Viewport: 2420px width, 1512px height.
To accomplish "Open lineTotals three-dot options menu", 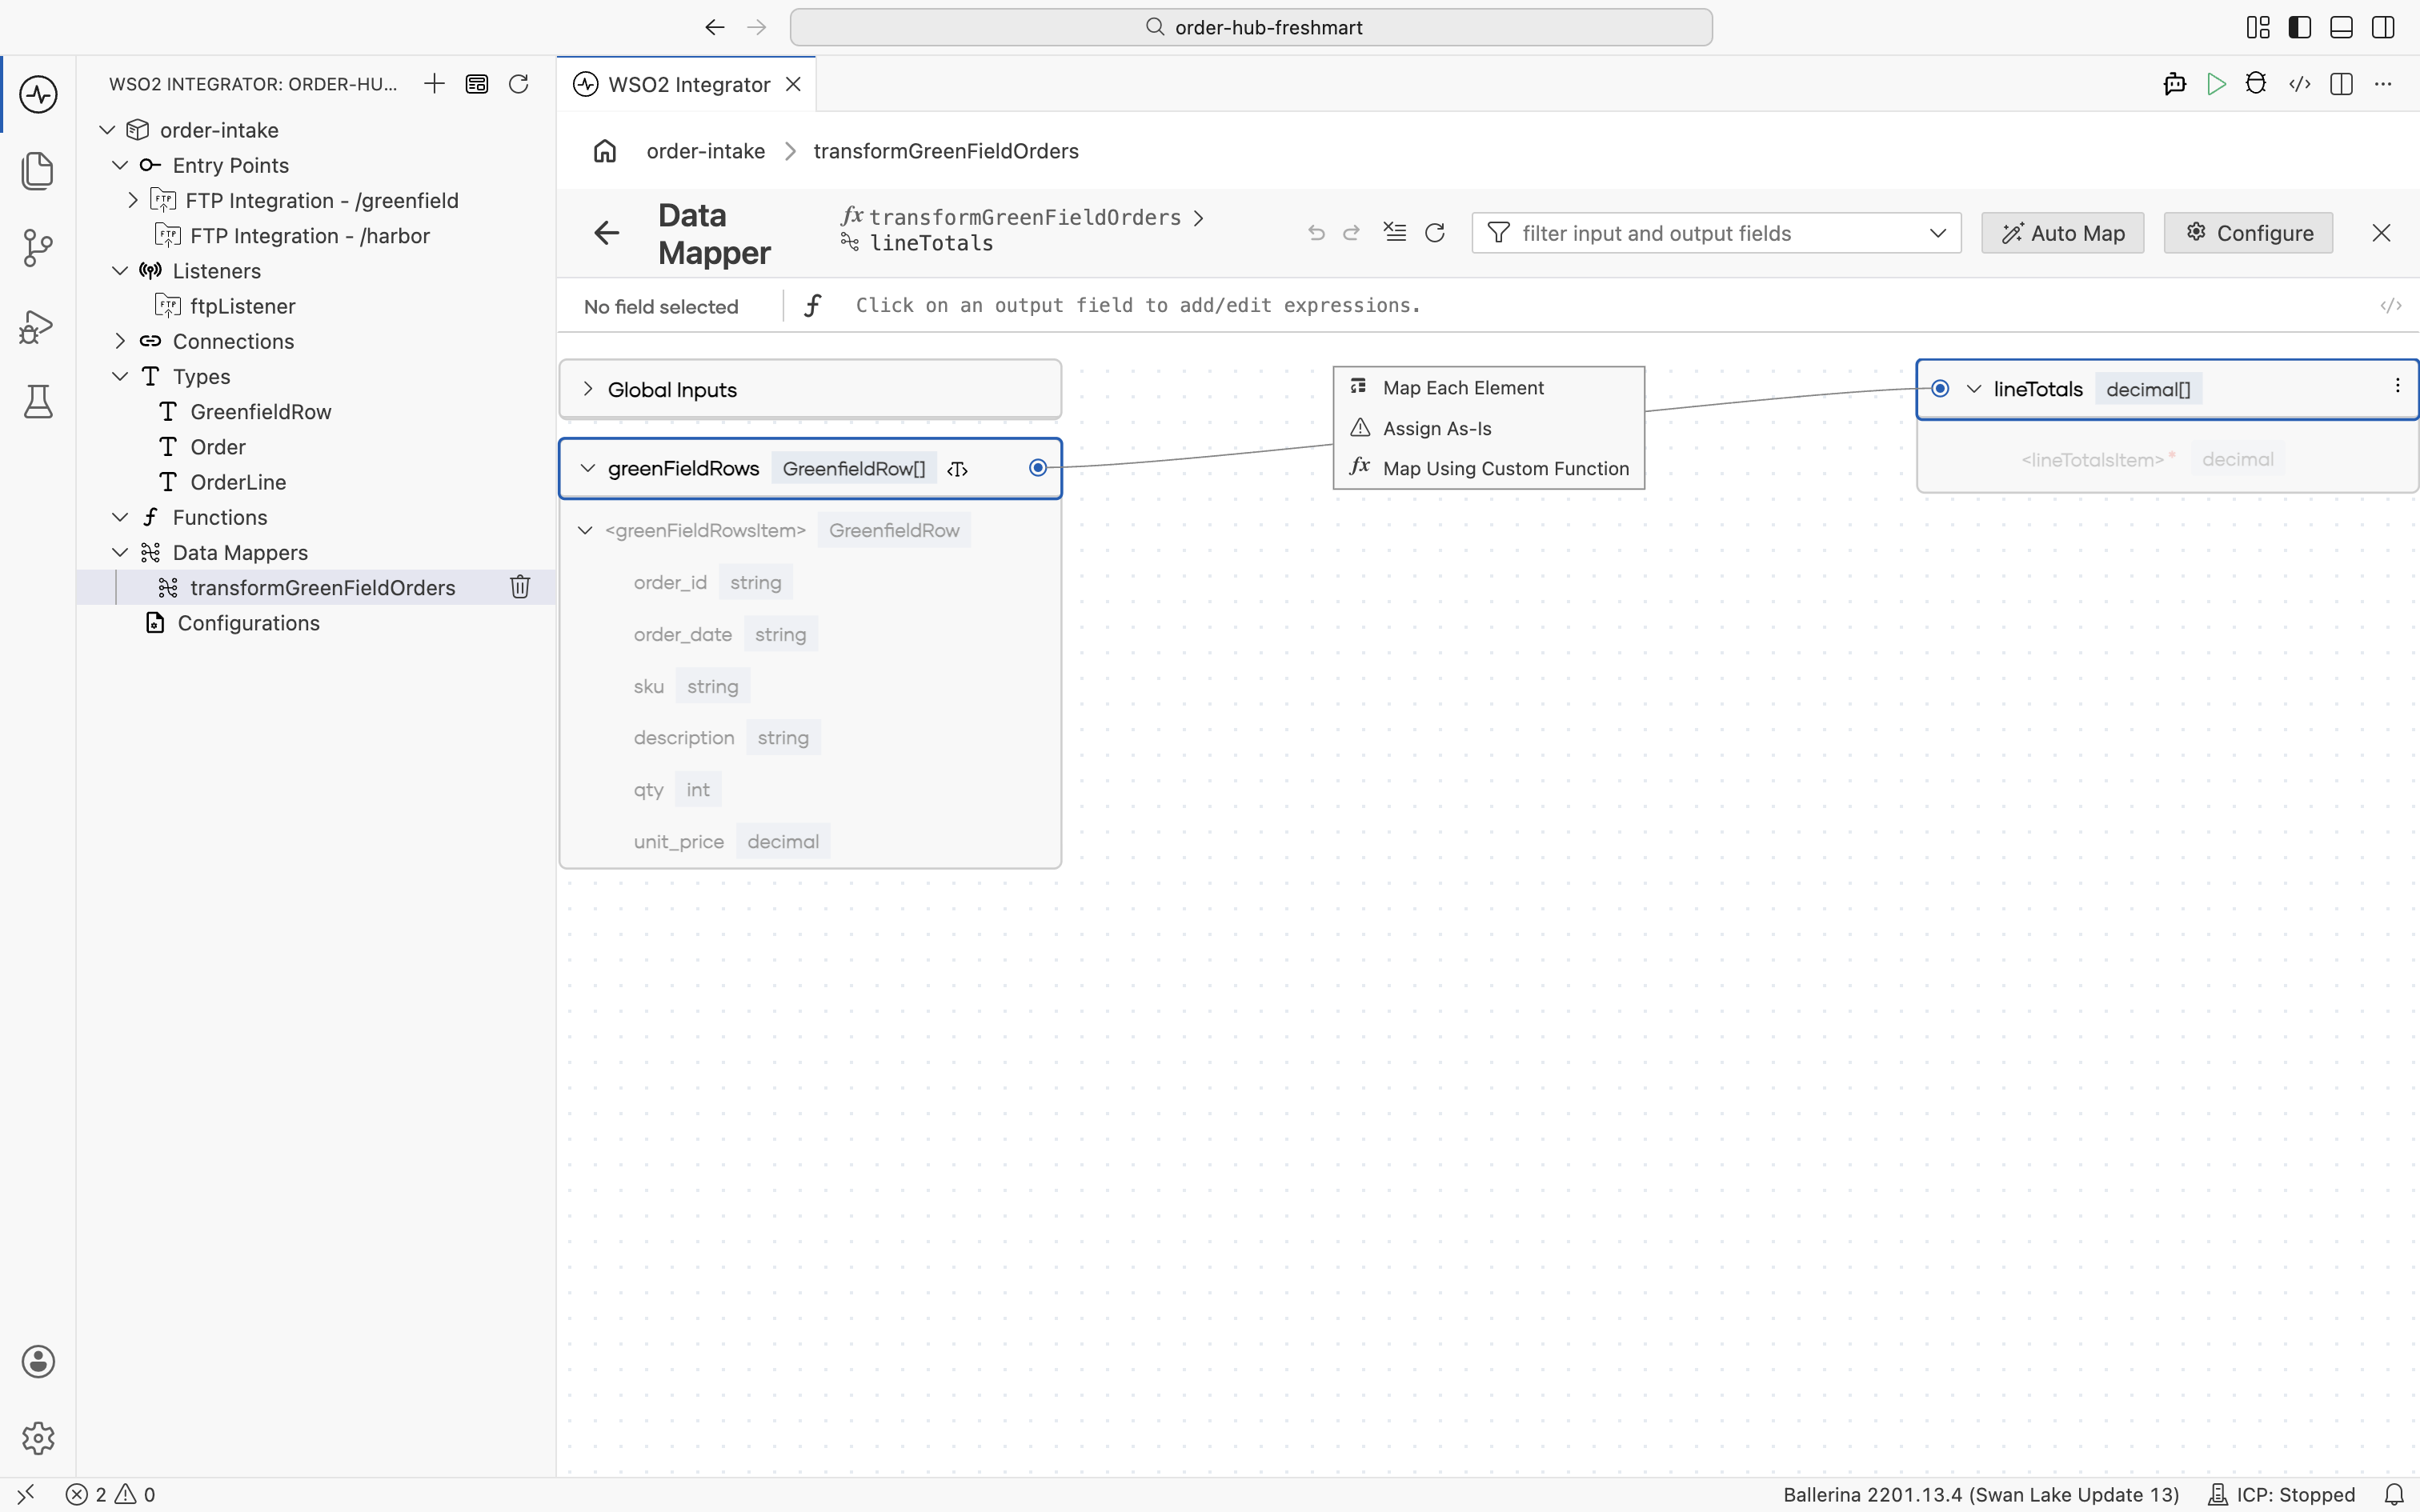I will pyautogui.click(x=2398, y=386).
